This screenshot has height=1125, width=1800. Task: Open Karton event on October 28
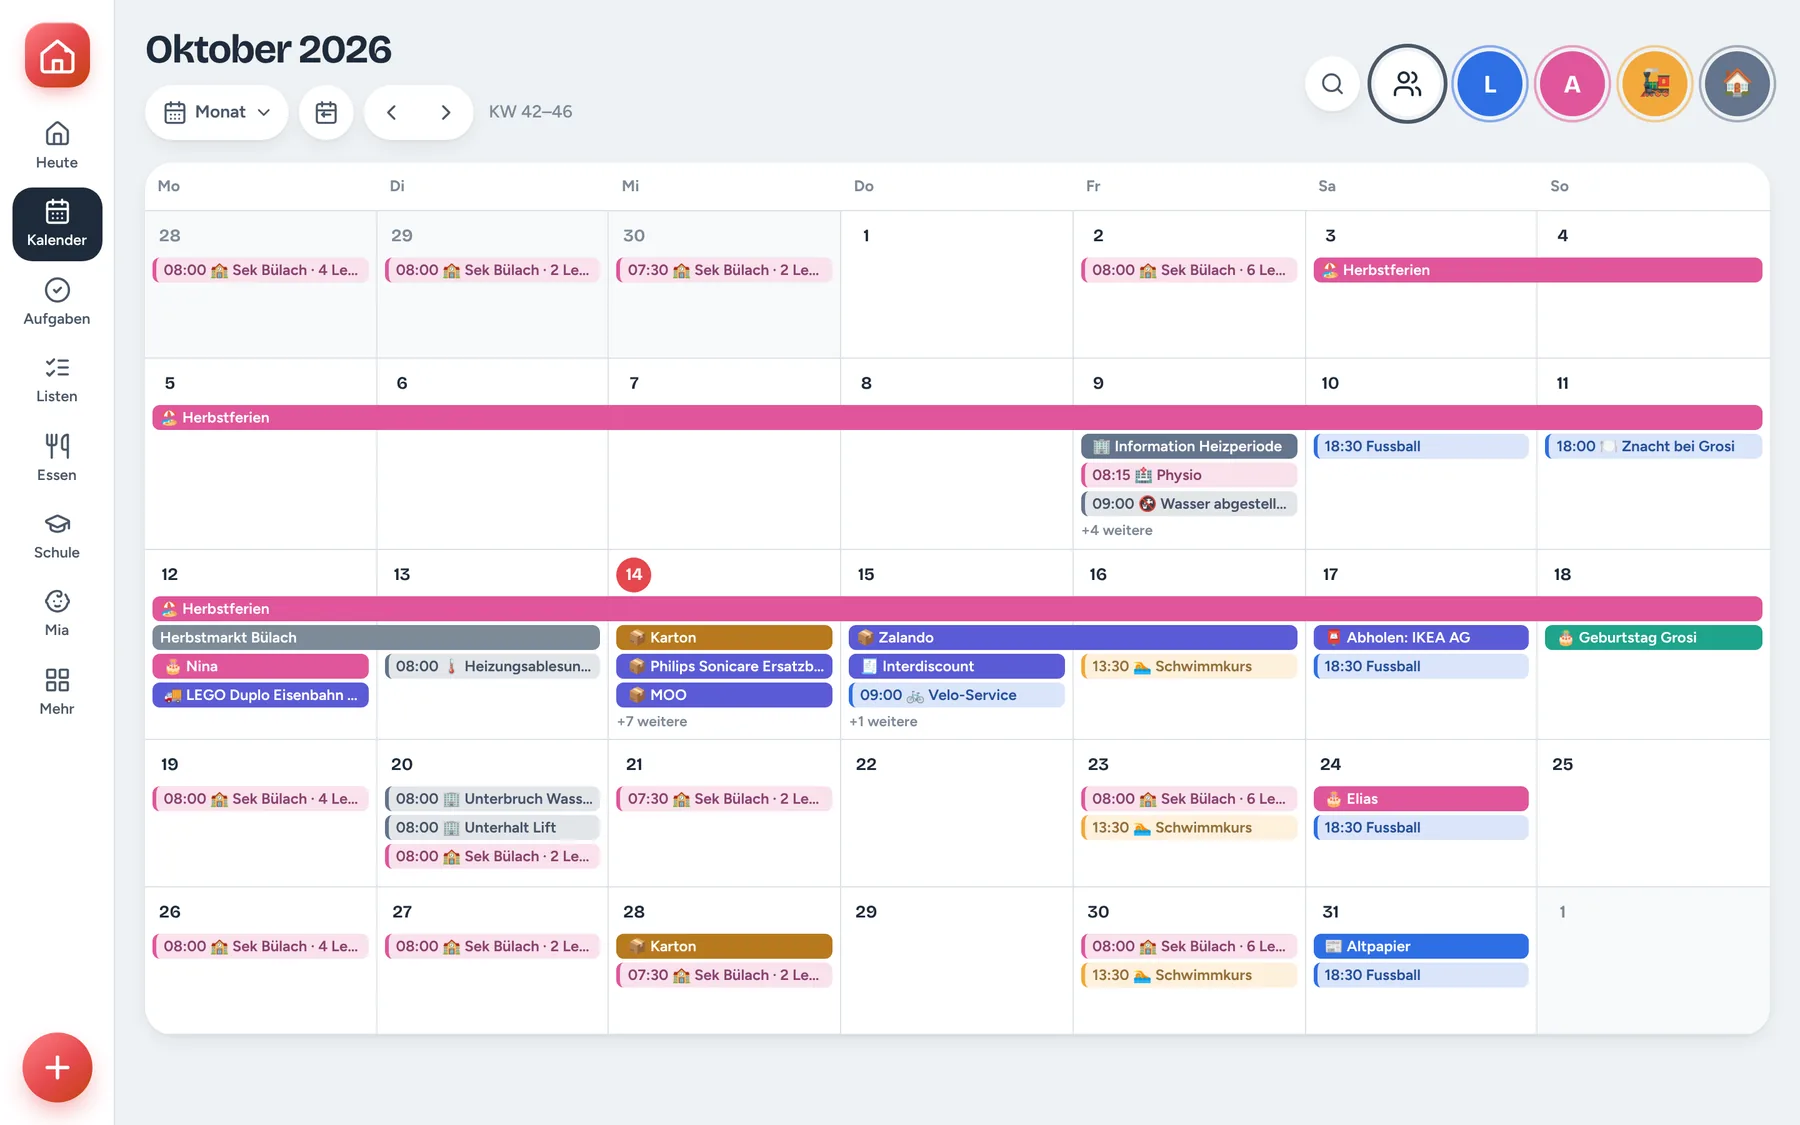[724, 946]
